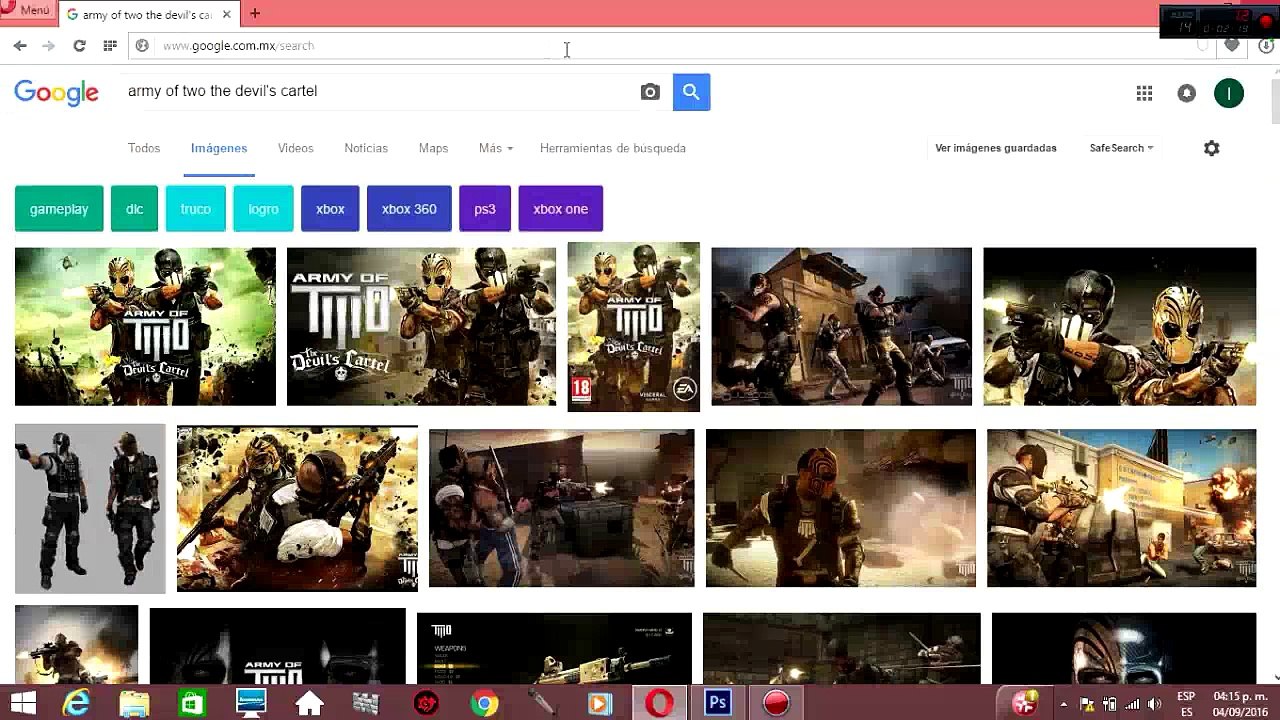This screenshot has height=720, width=1280.
Task: Filter results by gameplay chip
Action: point(59,209)
